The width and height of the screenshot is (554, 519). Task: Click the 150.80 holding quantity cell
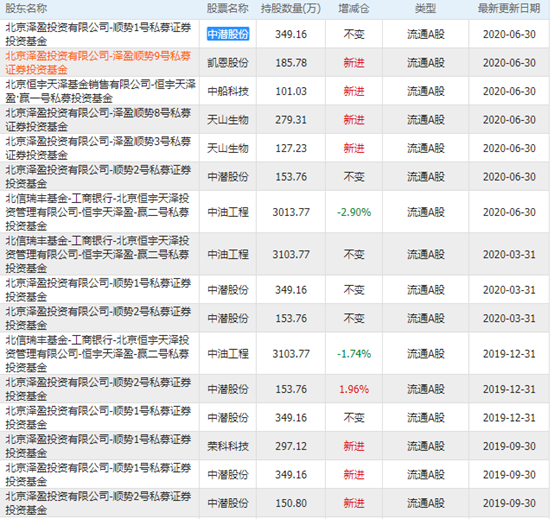pos(291,503)
